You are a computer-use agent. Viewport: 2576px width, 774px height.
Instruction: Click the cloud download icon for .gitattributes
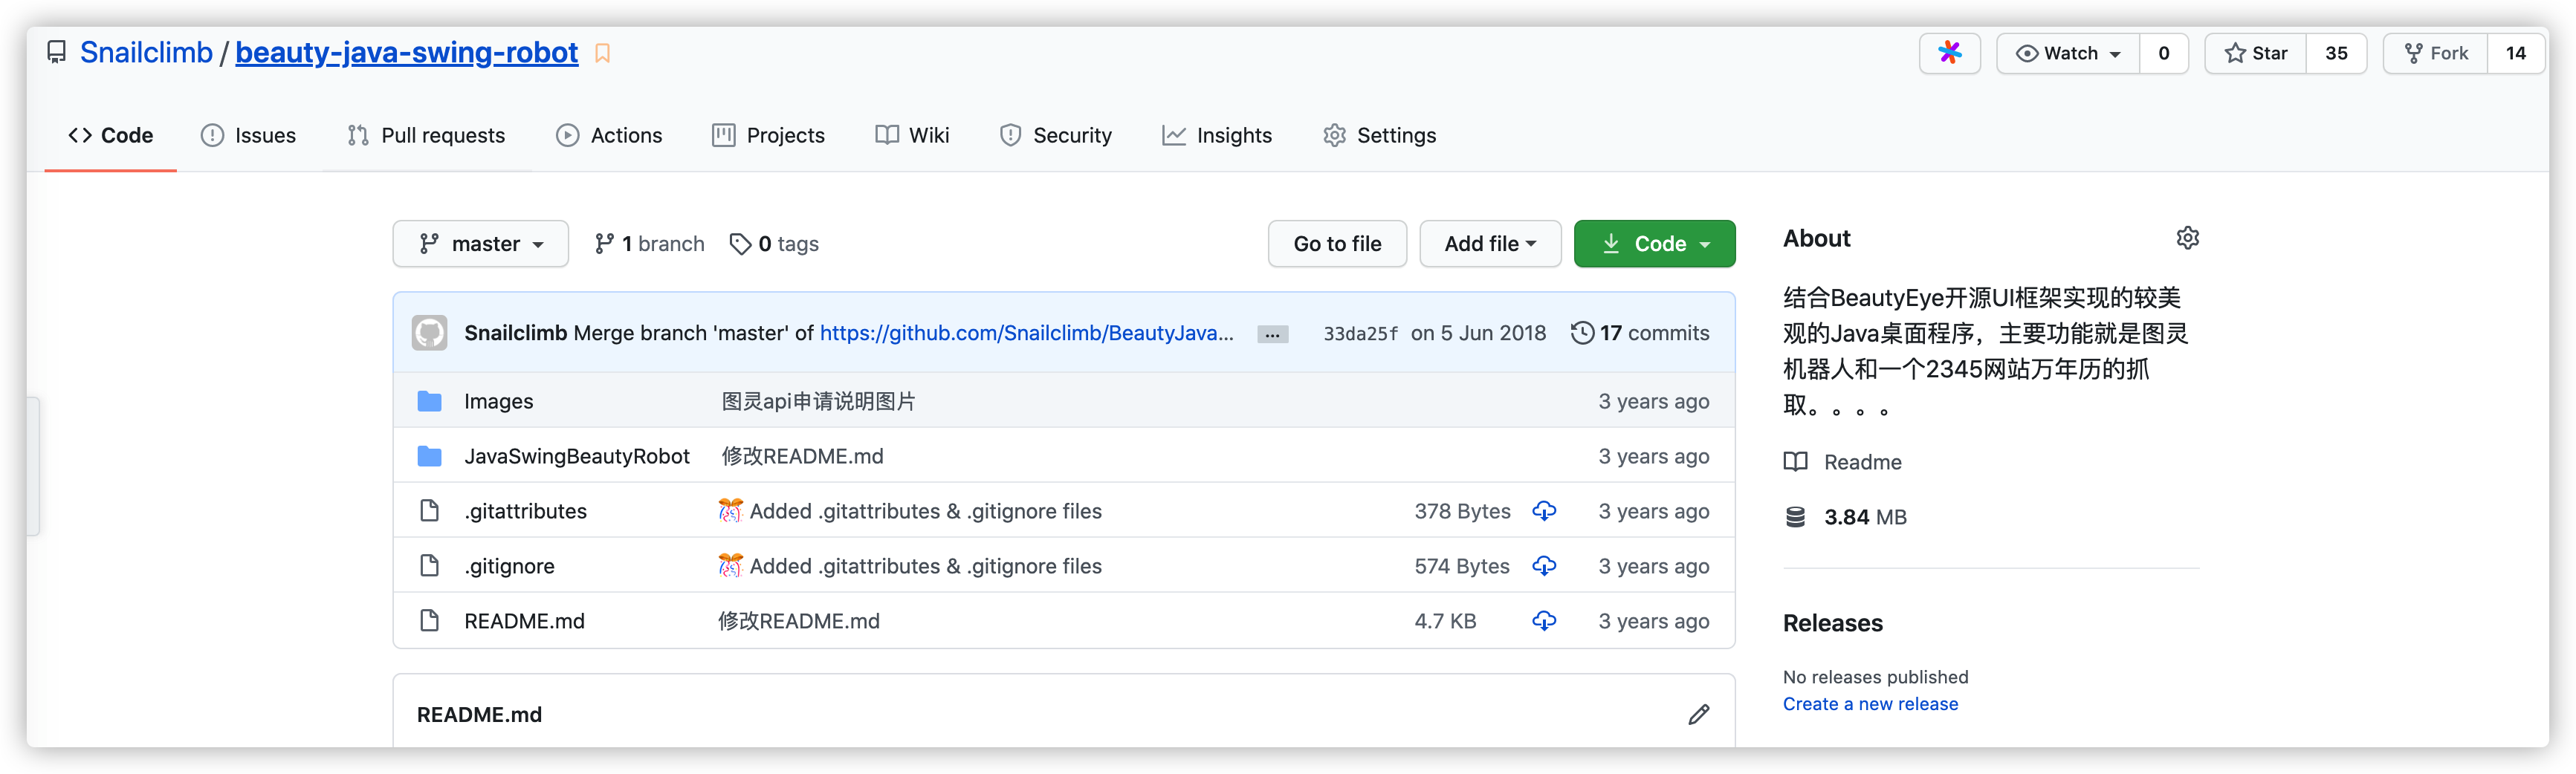tap(1544, 511)
